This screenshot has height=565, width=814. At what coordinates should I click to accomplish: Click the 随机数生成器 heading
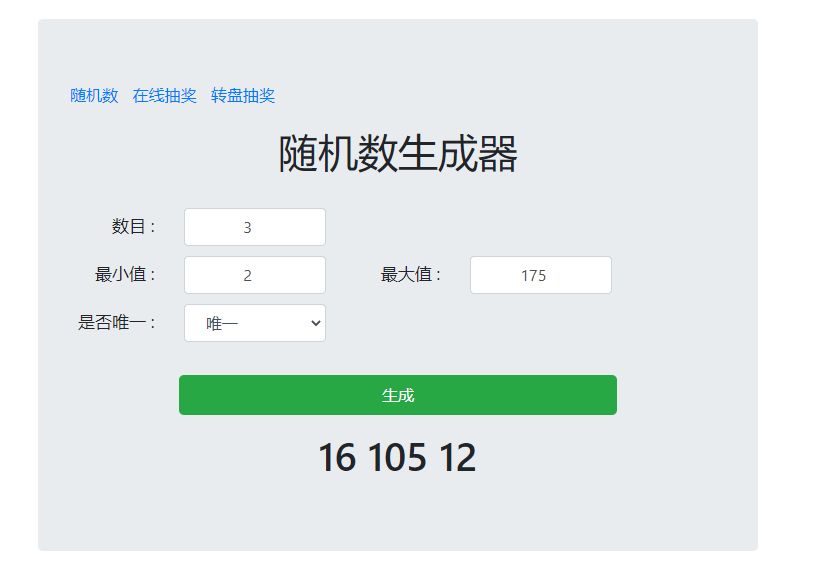pos(398,153)
